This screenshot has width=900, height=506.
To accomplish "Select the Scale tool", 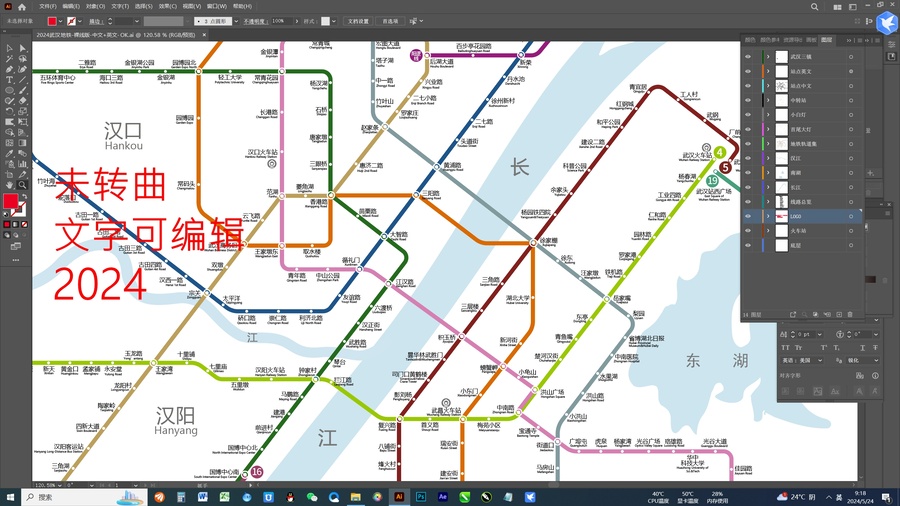I will pyautogui.click(x=22, y=111).
